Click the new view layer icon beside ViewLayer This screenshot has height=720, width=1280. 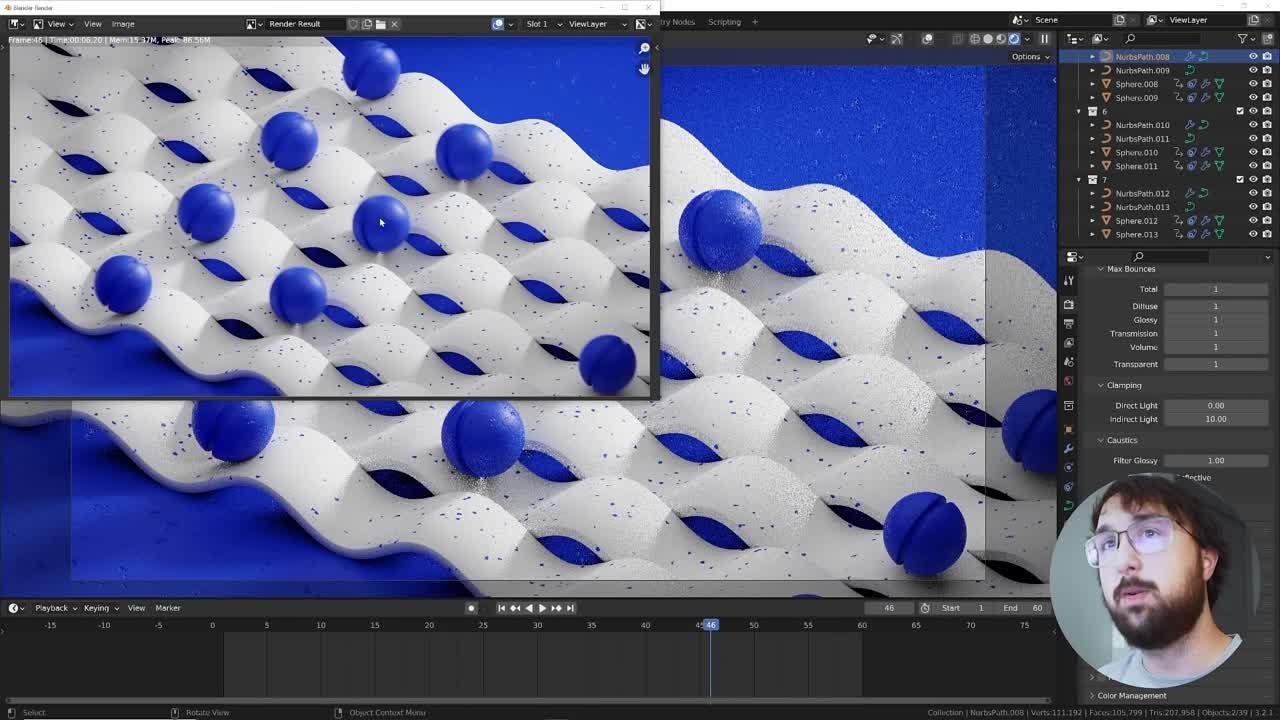pyautogui.click(x=1254, y=20)
